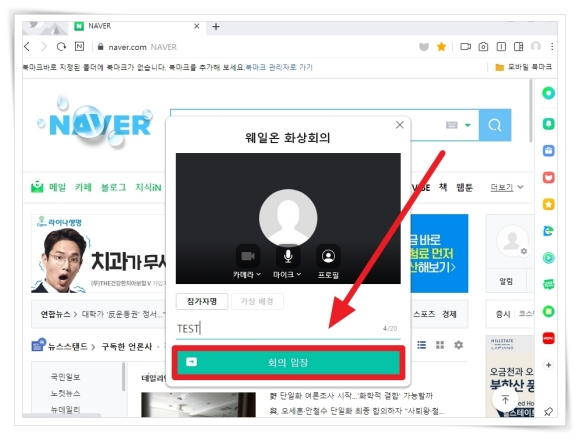Open the red pocket icon in the sidebar
Viewport: 580px width, 440px height.
(549, 177)
